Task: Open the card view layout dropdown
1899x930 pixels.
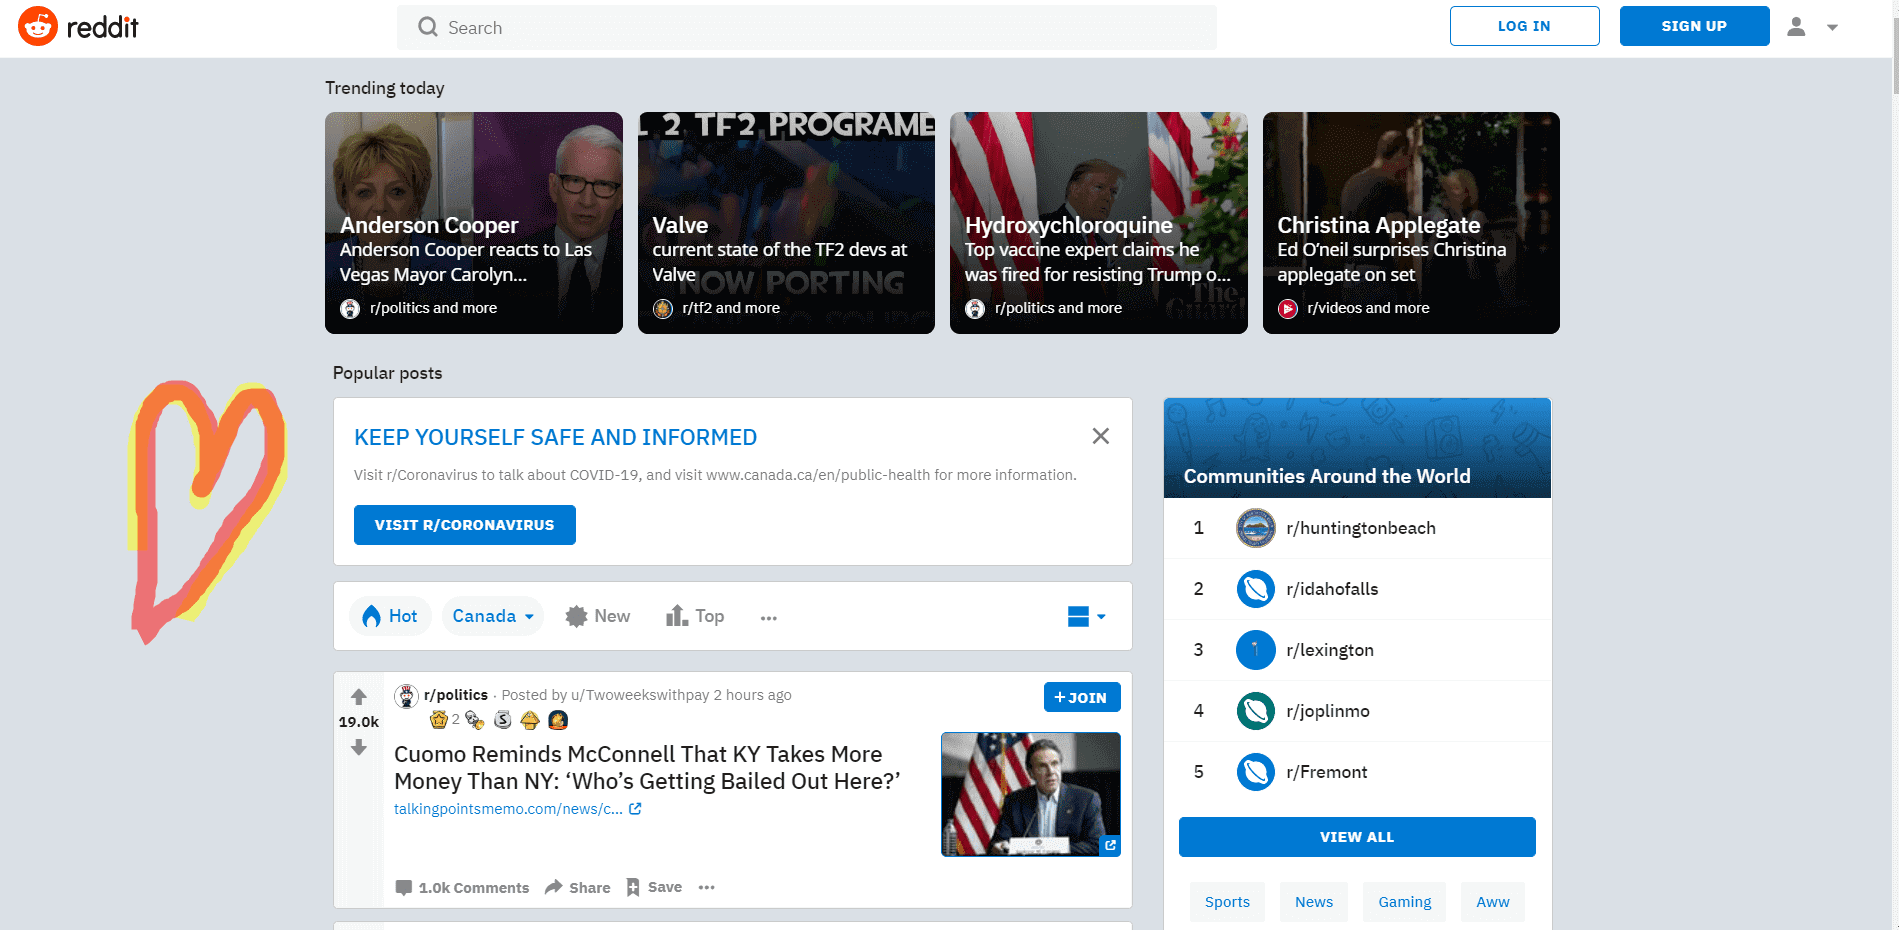Action: coord(1086,617)
